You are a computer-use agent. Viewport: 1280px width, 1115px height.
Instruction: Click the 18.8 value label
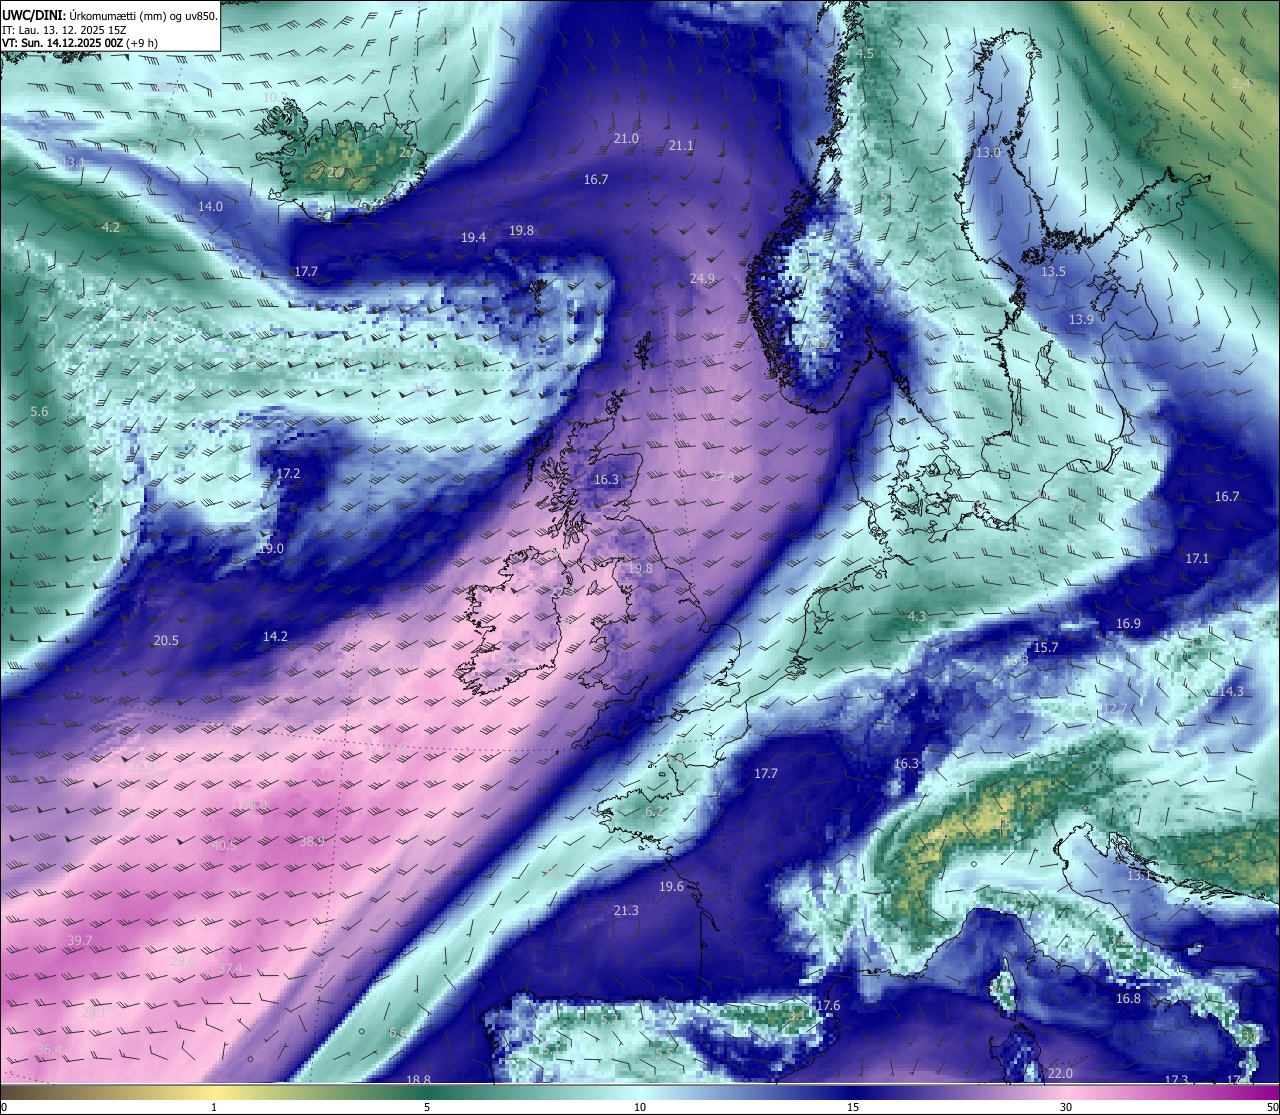pyautogui.click(x=418, y=1080)
